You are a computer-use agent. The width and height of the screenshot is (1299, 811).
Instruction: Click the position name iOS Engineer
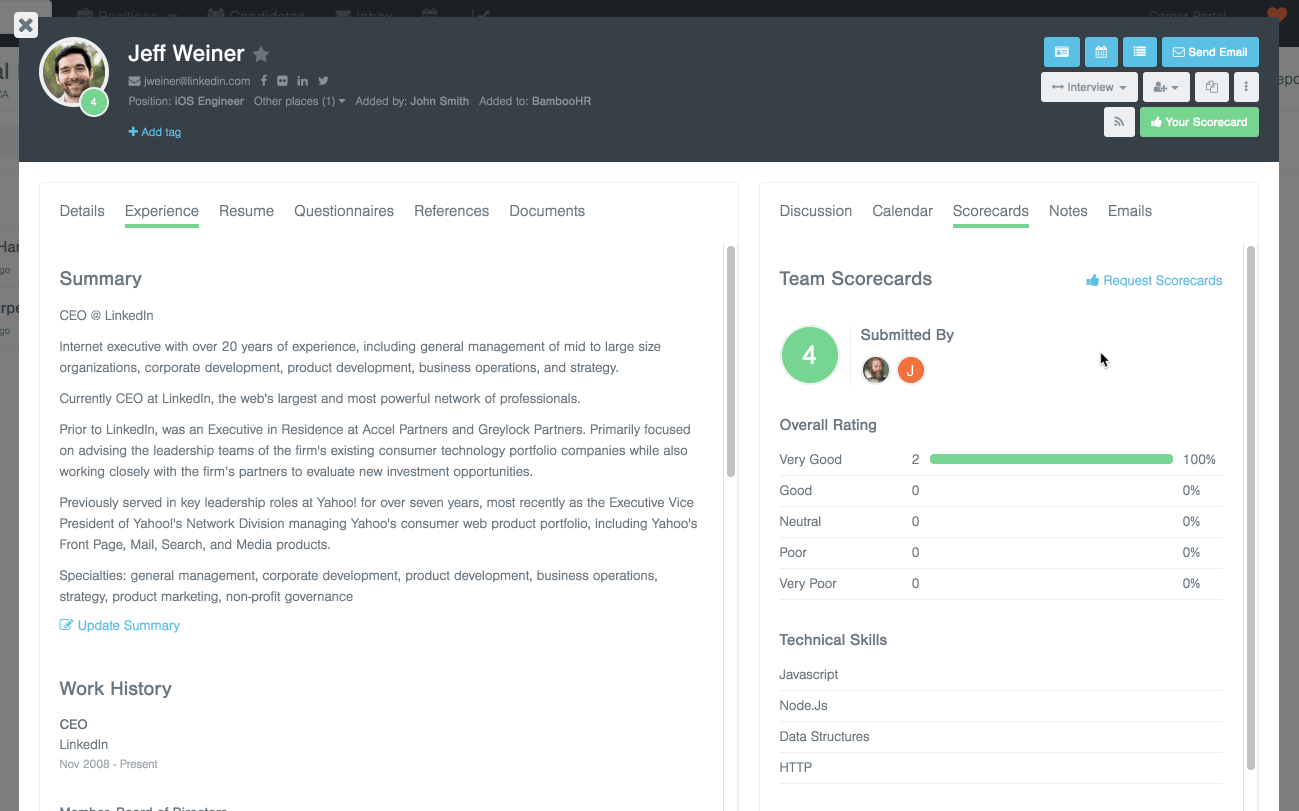pyautogui.click(x=209, y=101)
